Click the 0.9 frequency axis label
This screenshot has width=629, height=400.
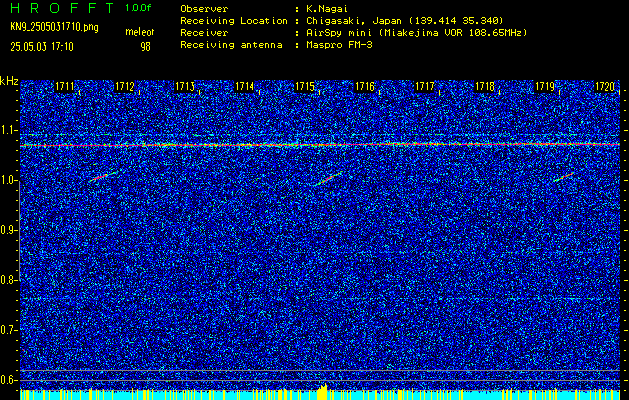click(x=9, y=230)
